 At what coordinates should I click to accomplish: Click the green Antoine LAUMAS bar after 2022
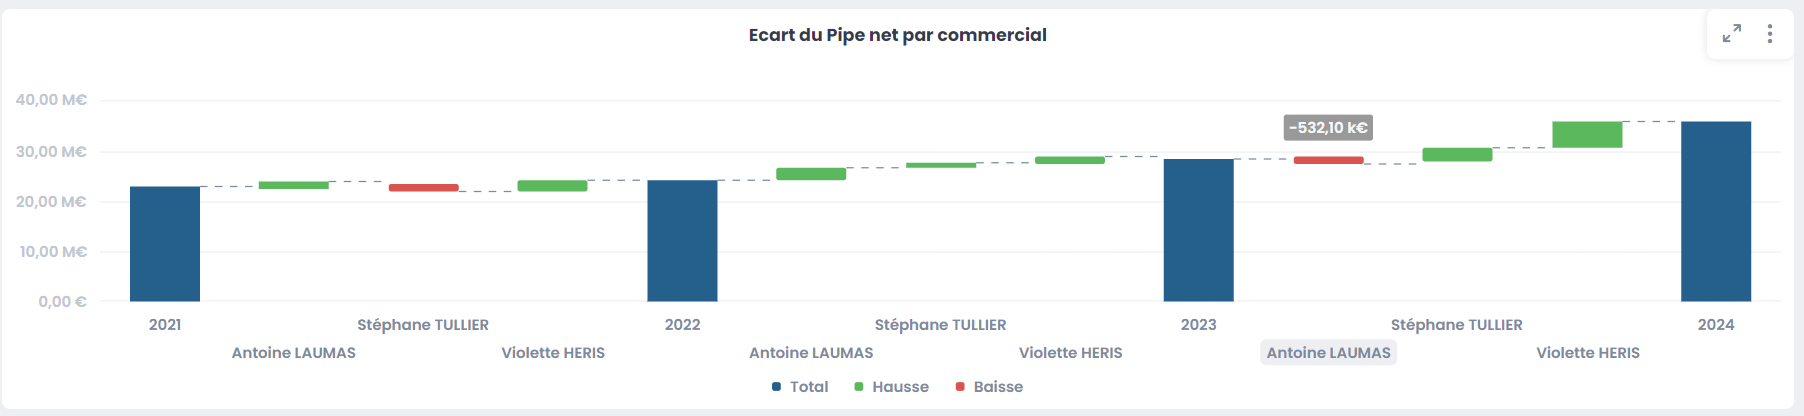811,174
